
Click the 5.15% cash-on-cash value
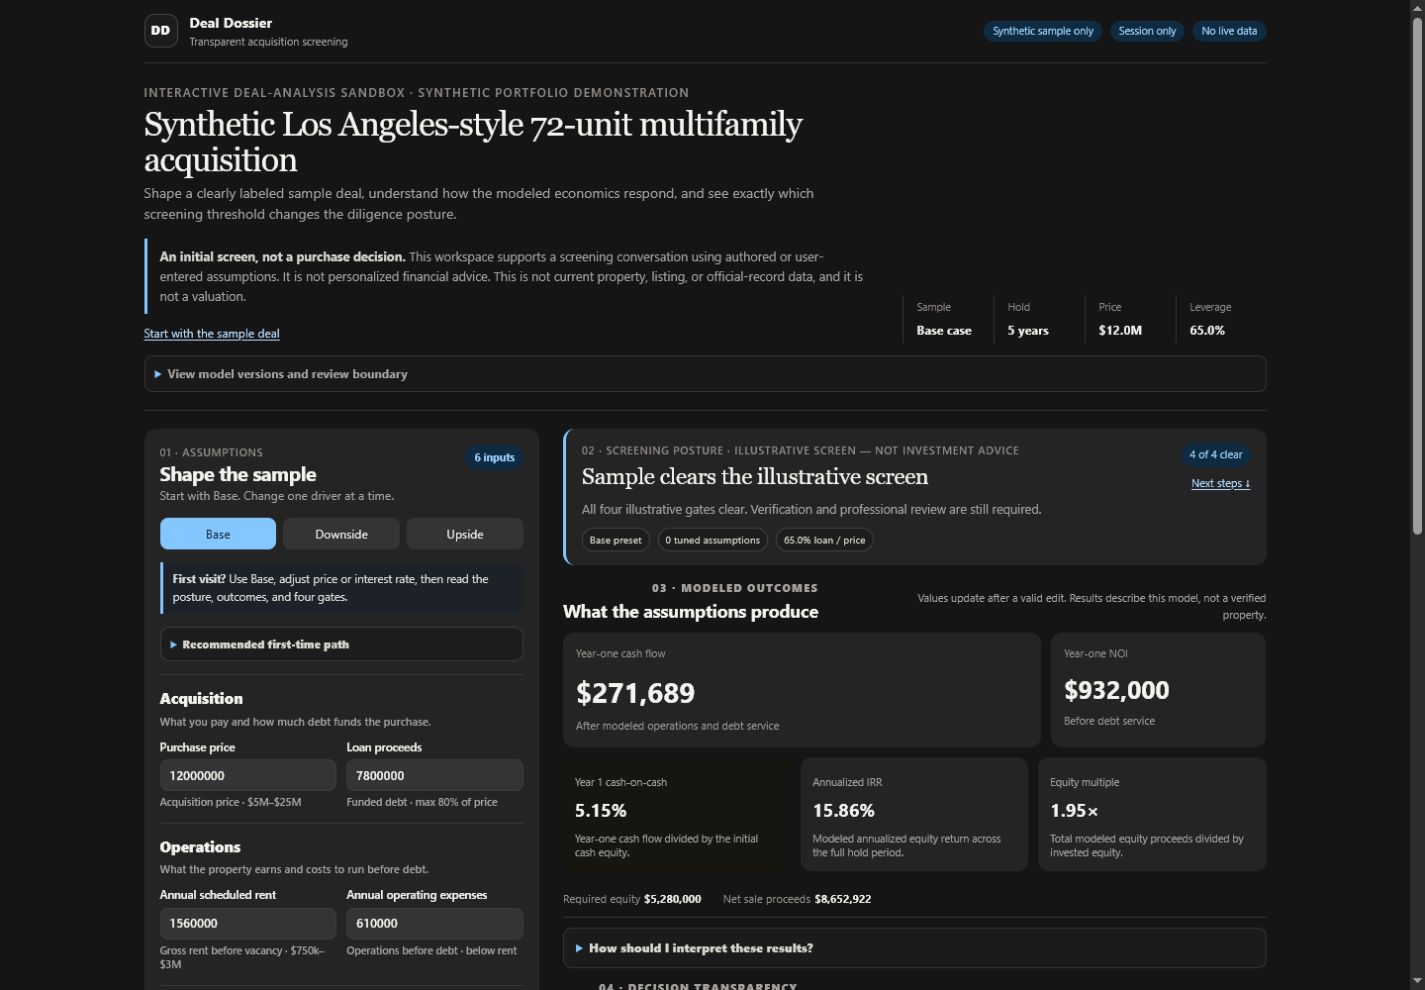[x=601, y=811]
